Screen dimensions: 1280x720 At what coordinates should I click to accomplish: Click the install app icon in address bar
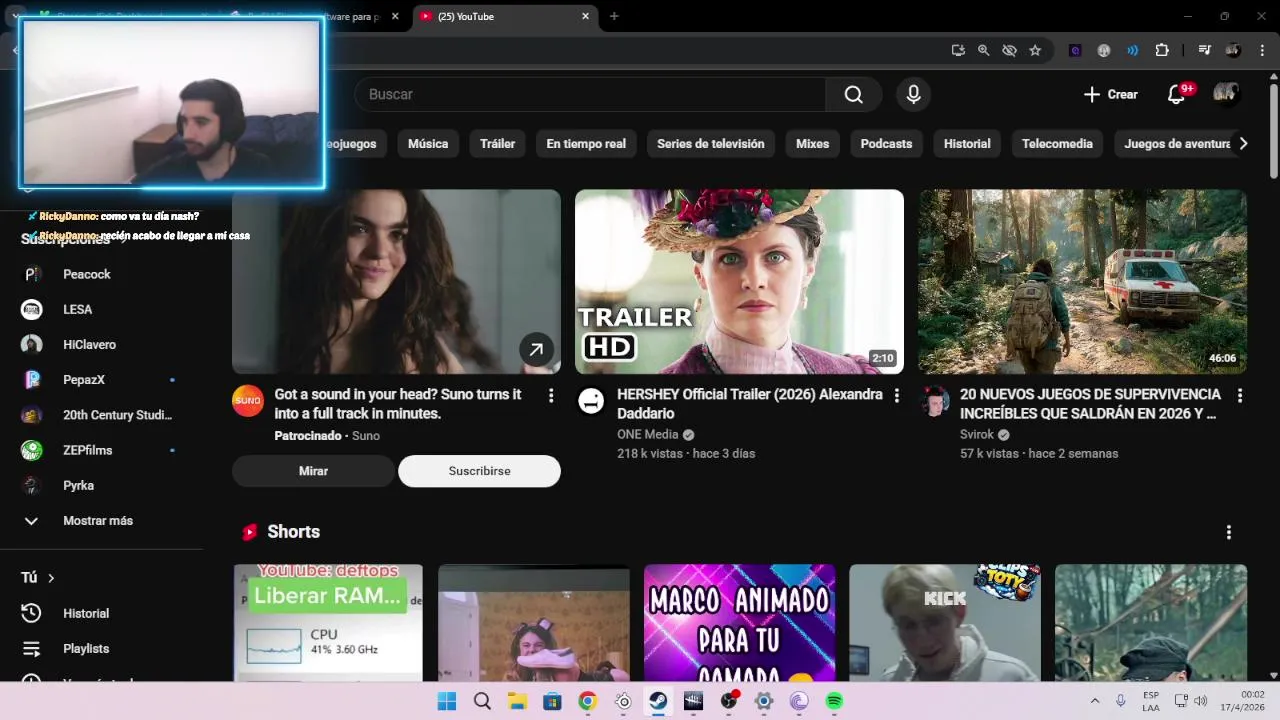pos(958,50)
